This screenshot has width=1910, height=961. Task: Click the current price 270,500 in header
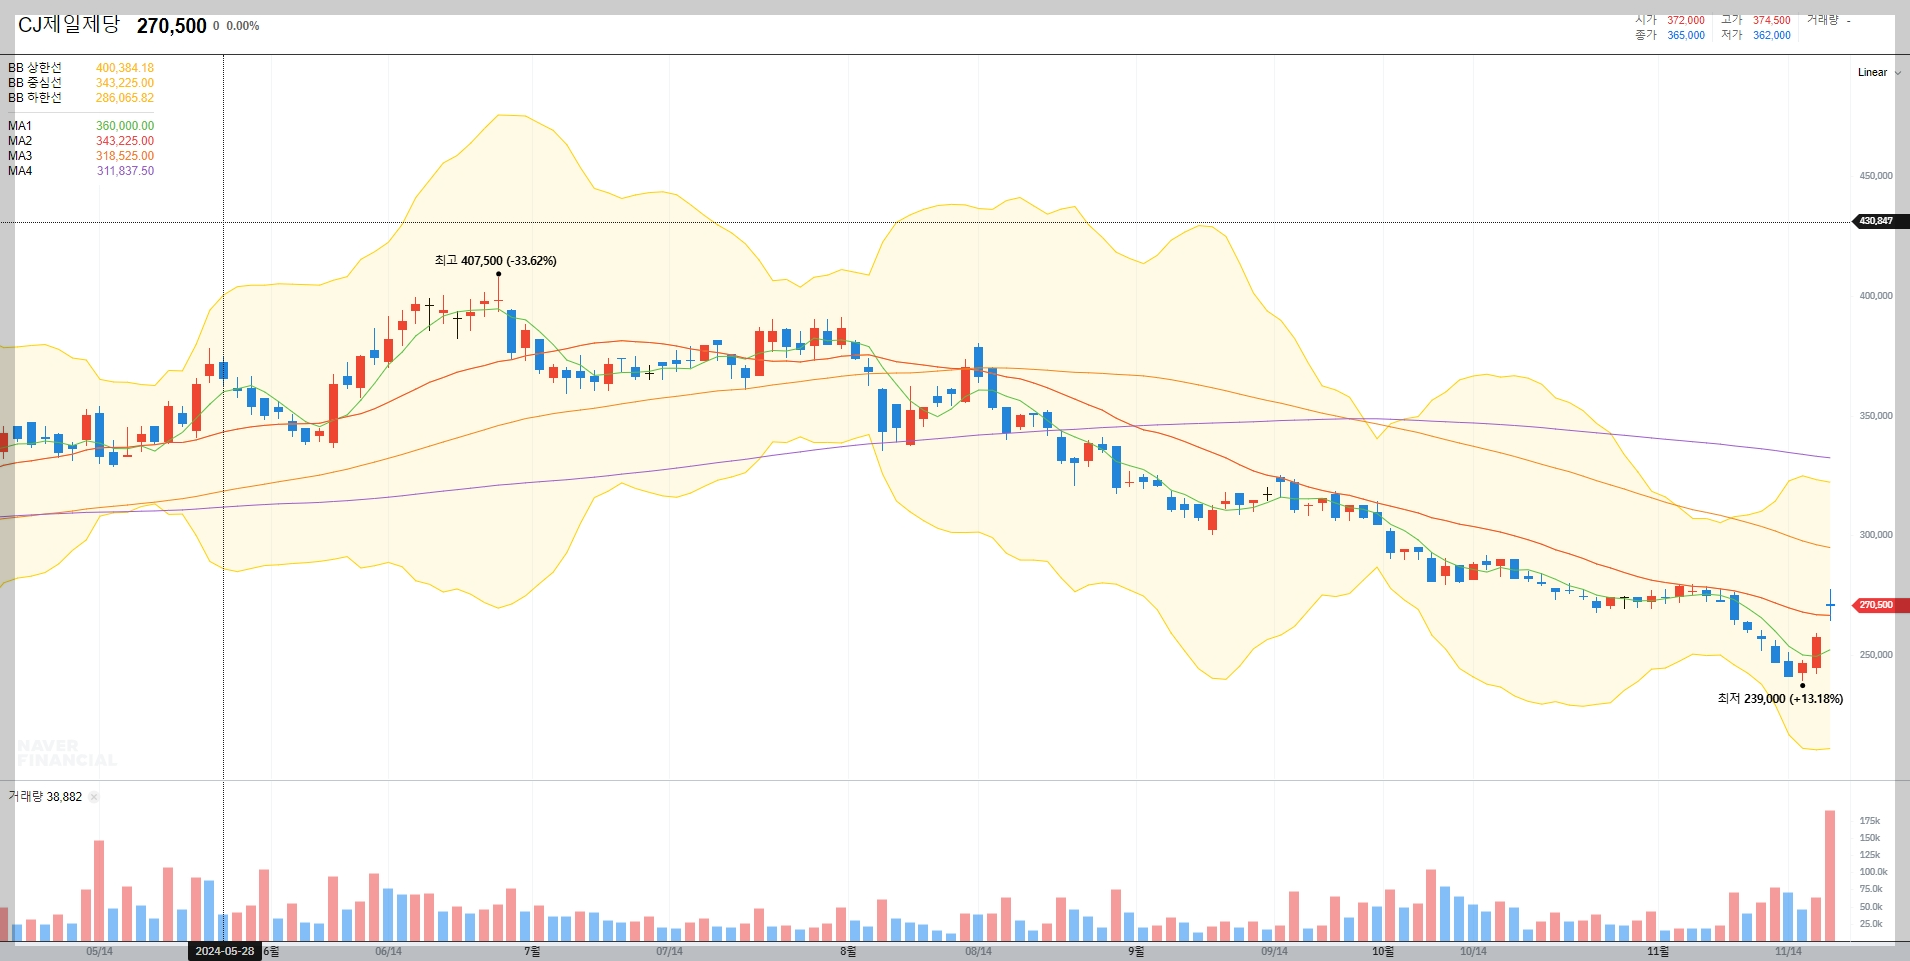(x=171, y=26)
